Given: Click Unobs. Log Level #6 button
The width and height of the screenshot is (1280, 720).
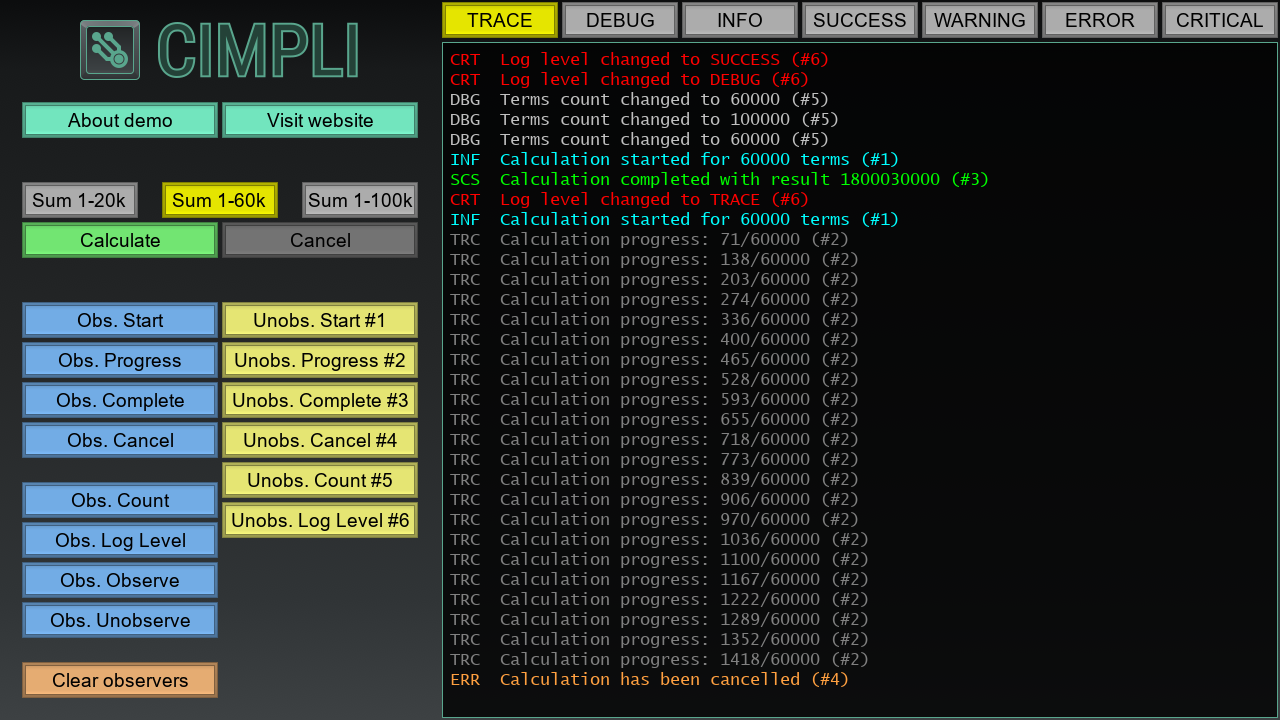Looking at the screenshot, I should [320, 520].
